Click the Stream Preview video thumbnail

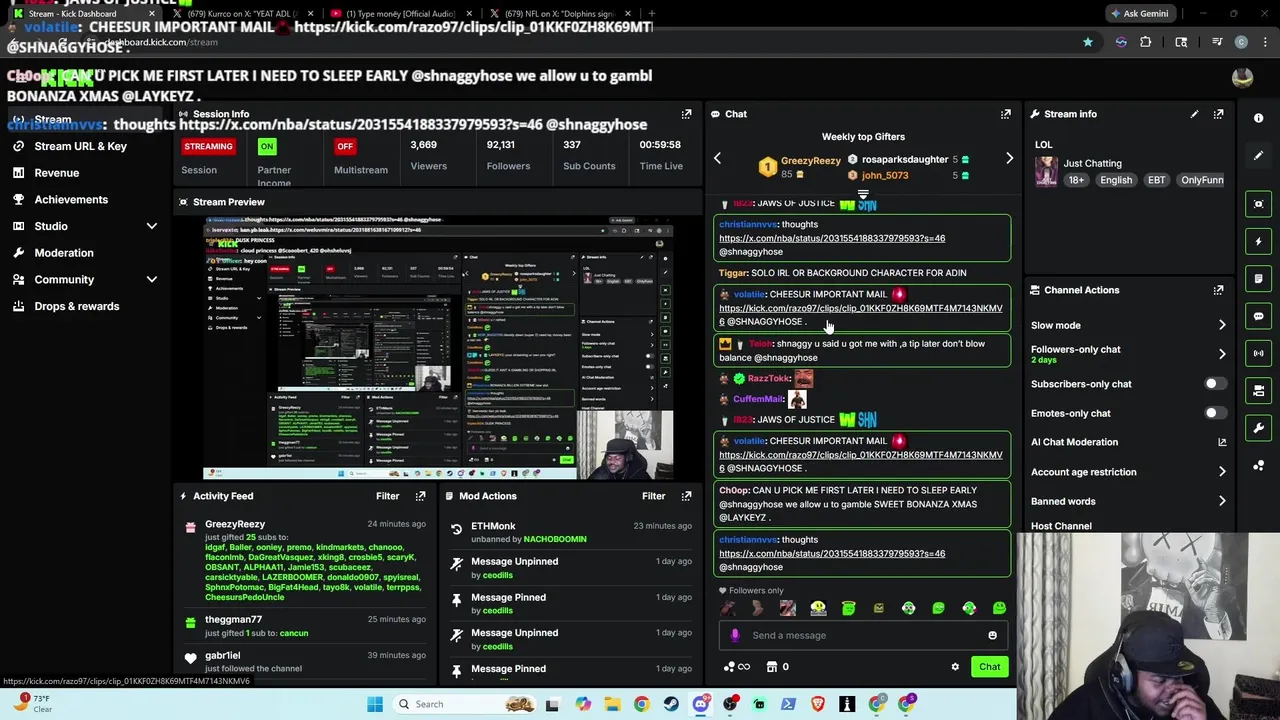(439, 348)
